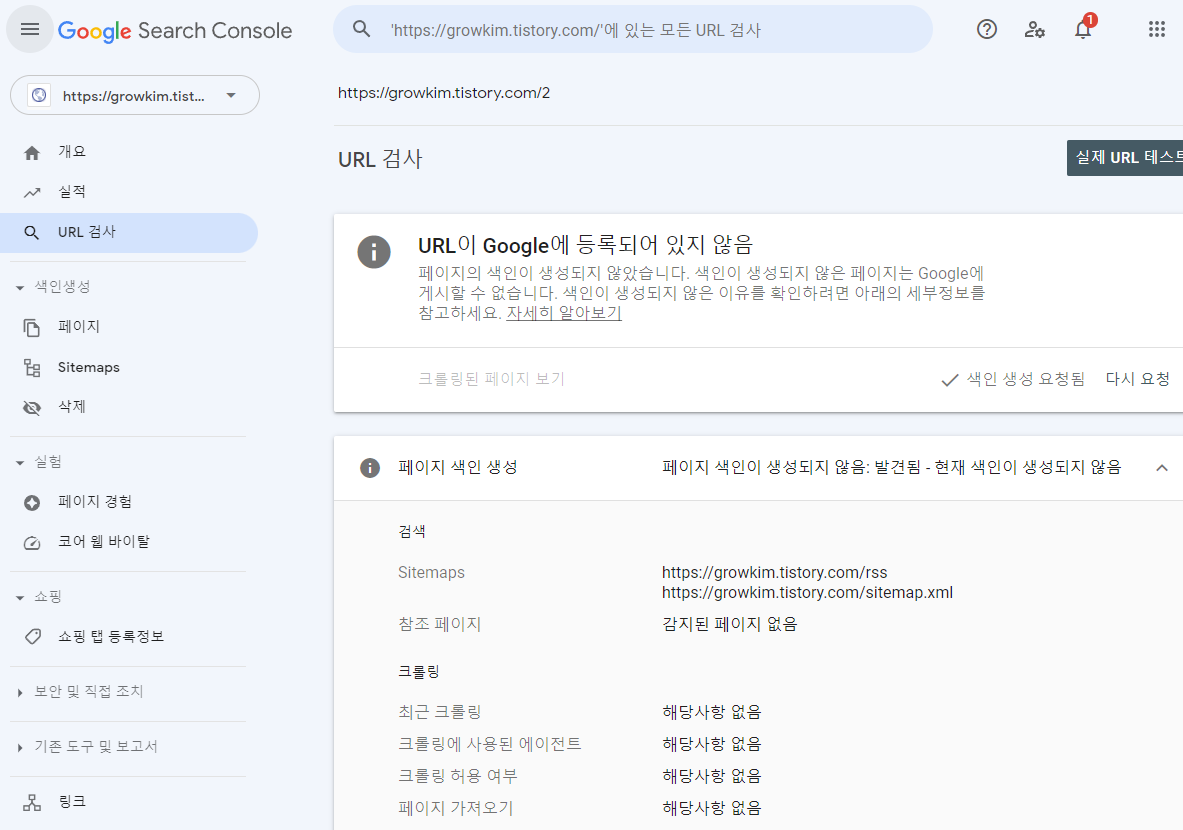The width and height of the screenshot is (1183, 830).
Task: Collapse the 실험 section
Action: (x=20, y=463)
